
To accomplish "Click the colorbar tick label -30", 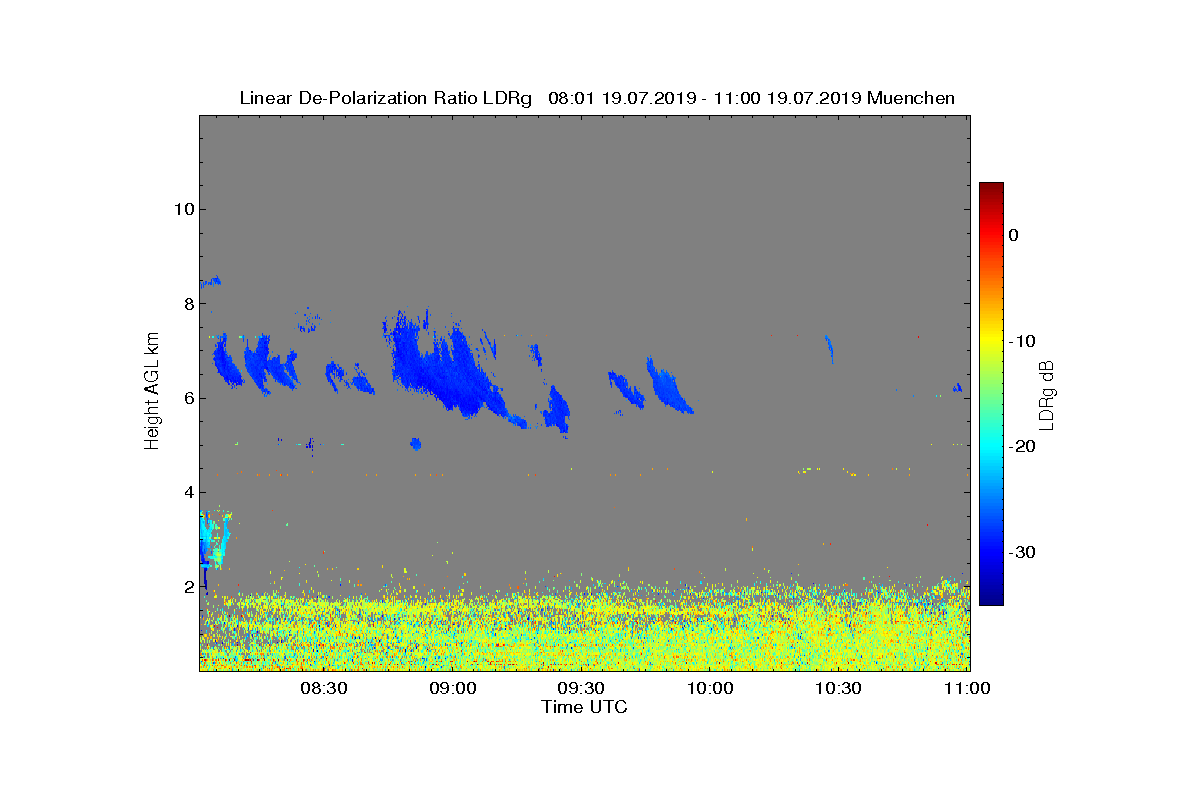I will click(x=1021, y=553).
